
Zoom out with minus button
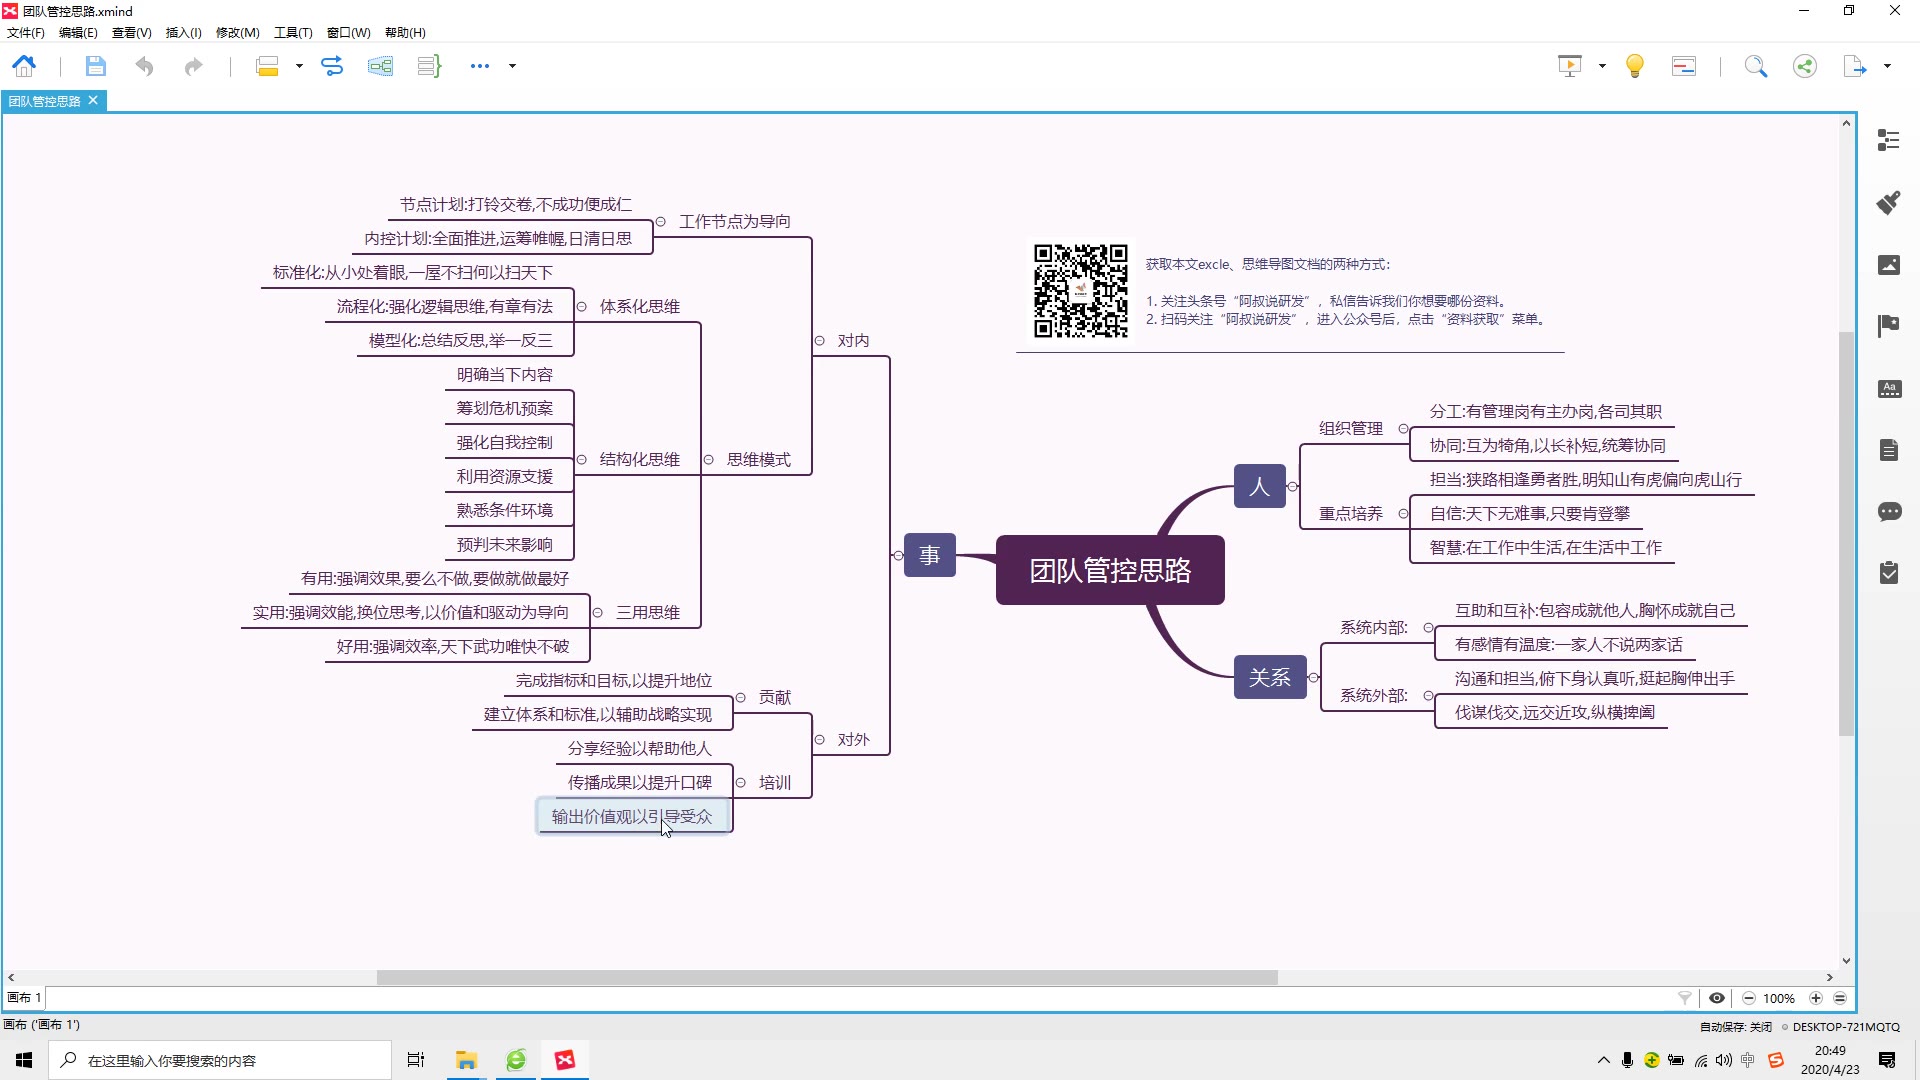[1749, 998]
